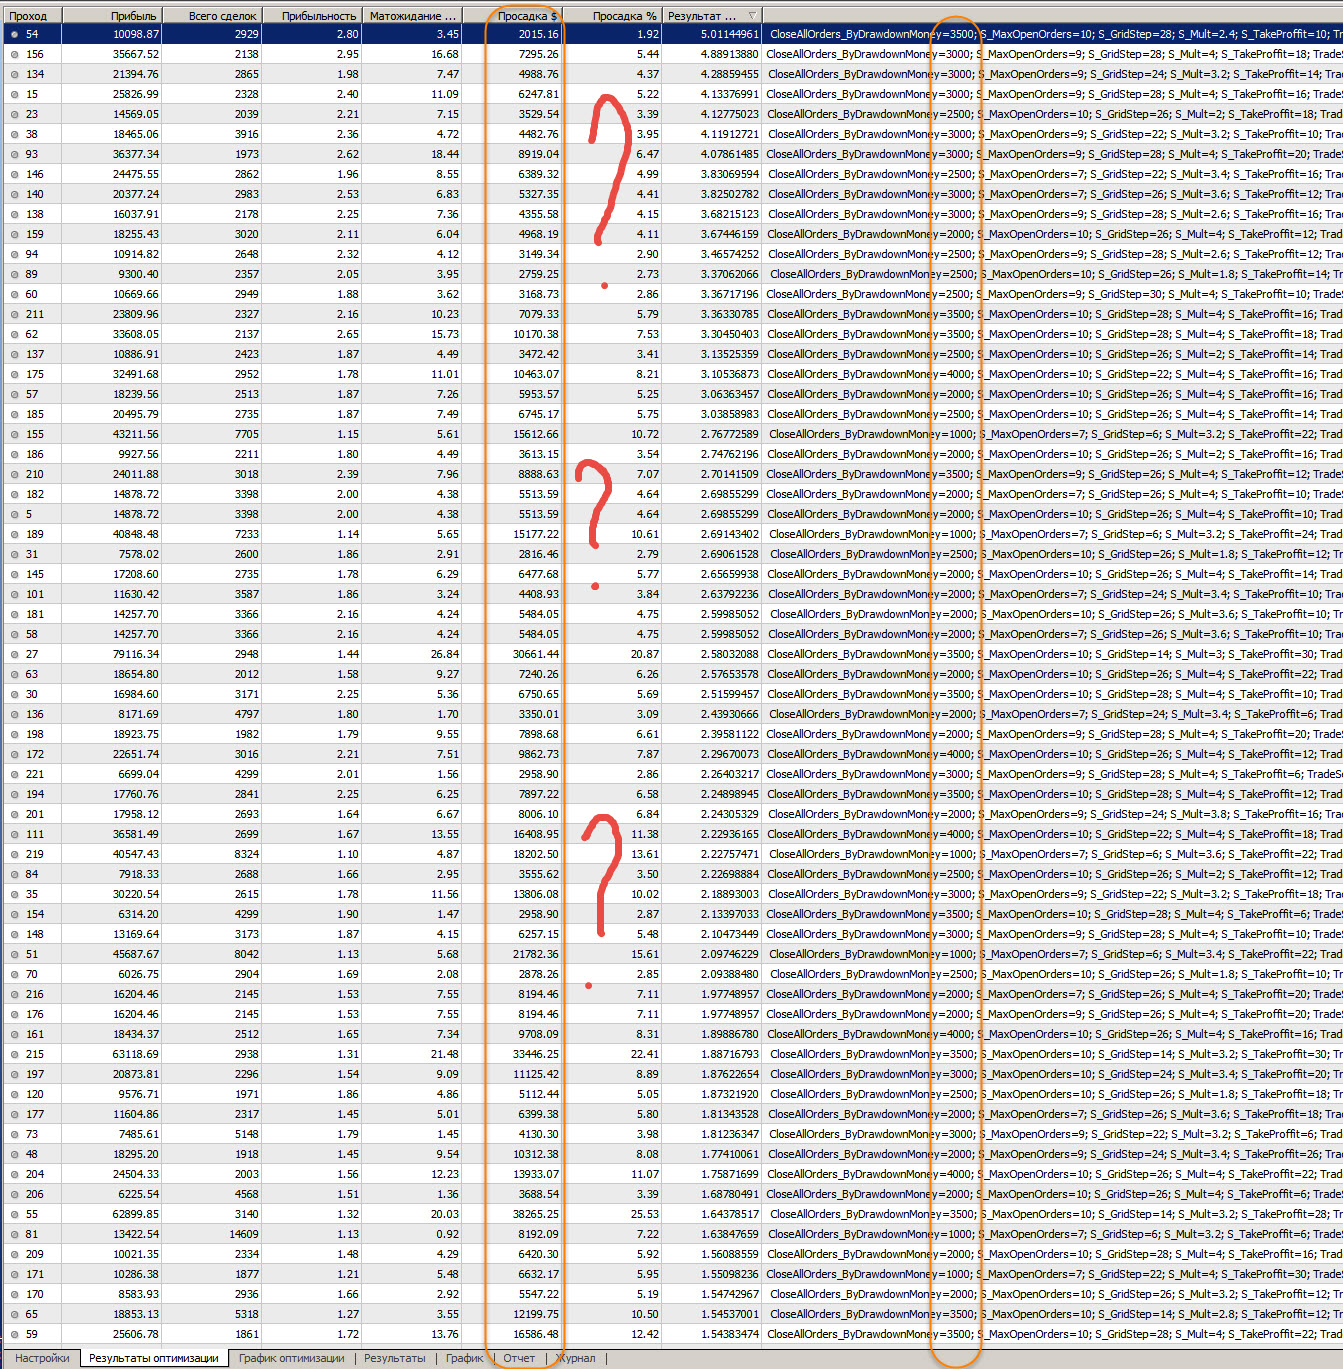1343x1369 pixels.
Task: Click the pass icon in row 59
Action: point(14,1334)
